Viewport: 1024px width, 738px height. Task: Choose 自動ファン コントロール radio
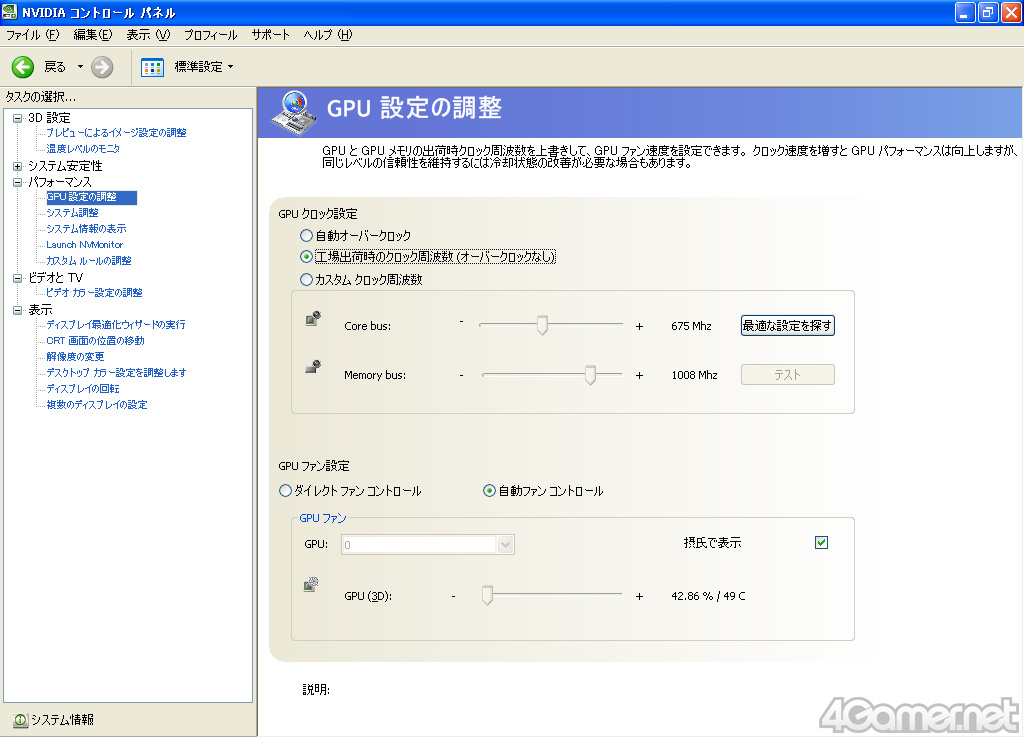tap(488, 490)
